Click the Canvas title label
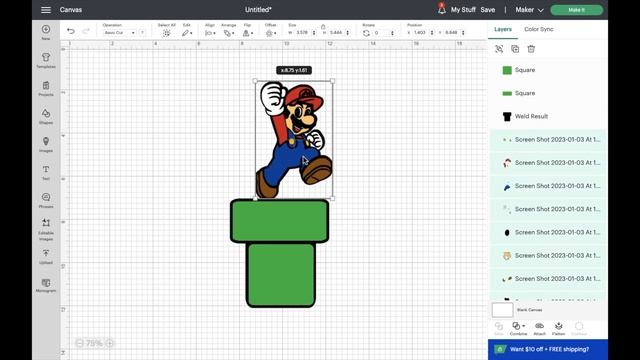 [x=71, y=10]
